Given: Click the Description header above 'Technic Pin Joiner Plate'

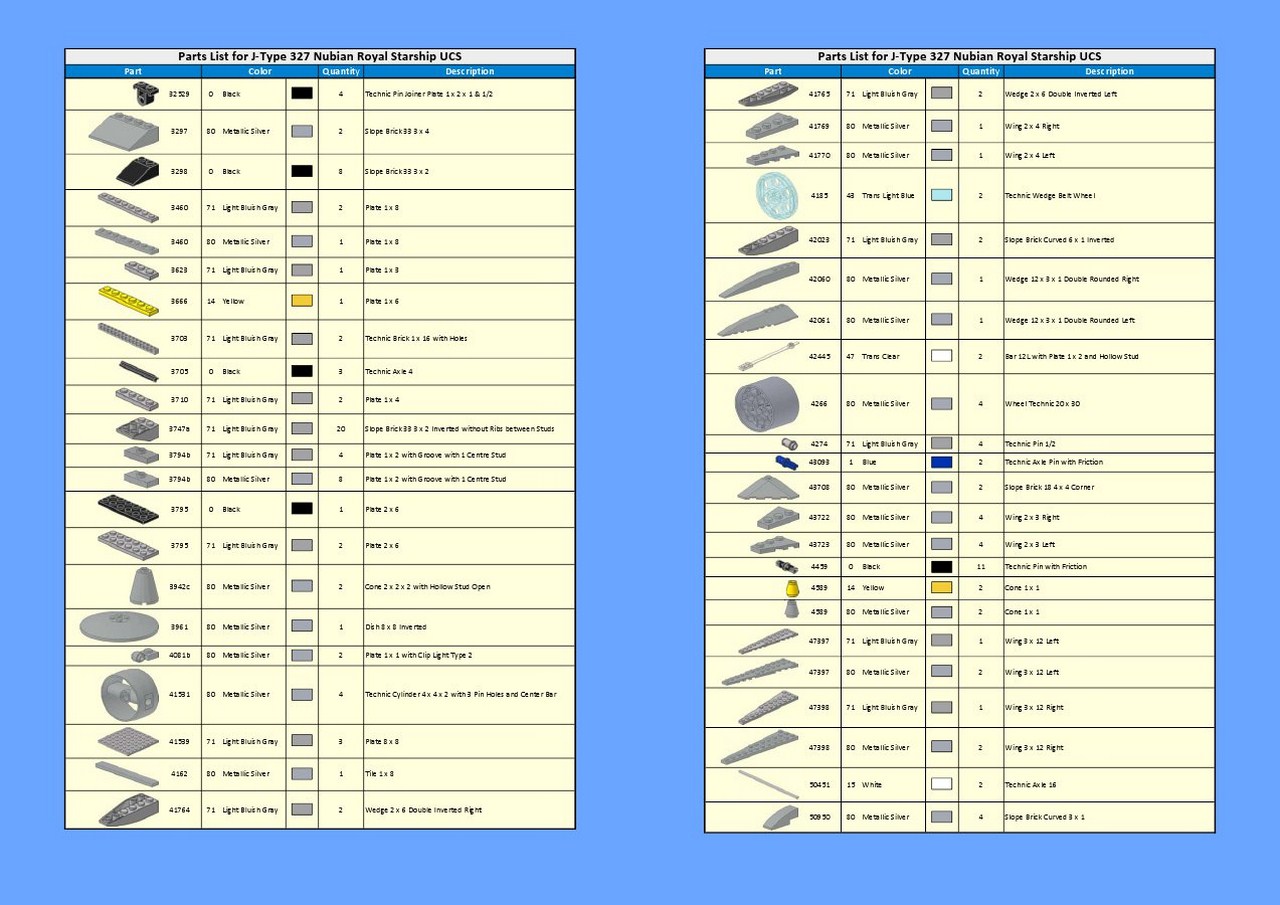Looking at the screenshot, I should 470,71.
